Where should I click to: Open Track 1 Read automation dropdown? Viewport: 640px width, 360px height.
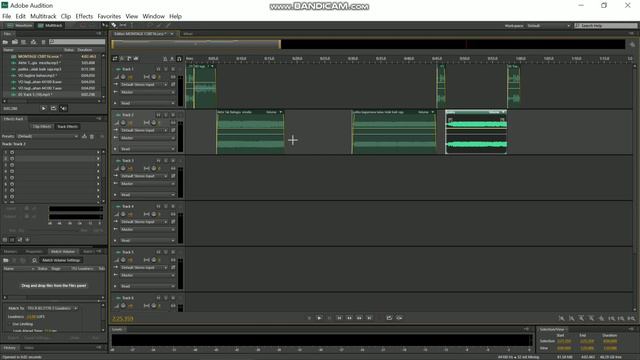coord(147,103)
